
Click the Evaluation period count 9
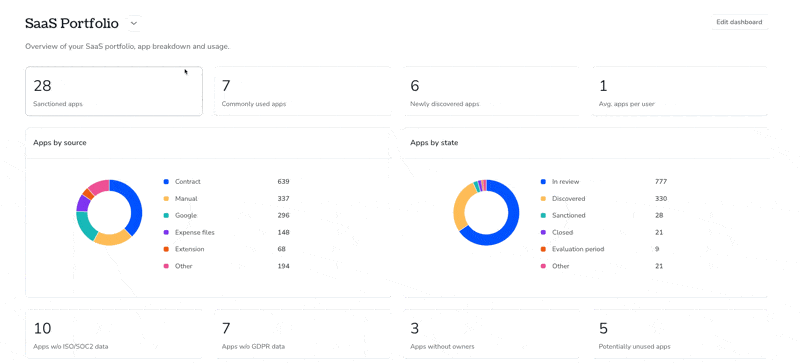(x=657, y=249)
